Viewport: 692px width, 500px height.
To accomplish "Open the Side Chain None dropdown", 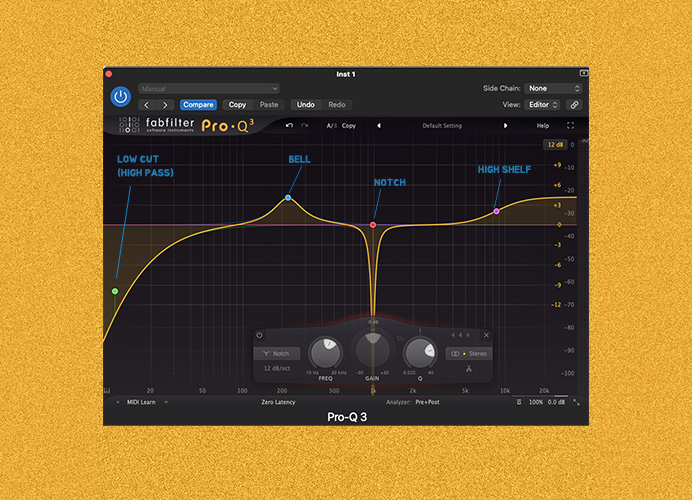I will (x=553, y=88).
